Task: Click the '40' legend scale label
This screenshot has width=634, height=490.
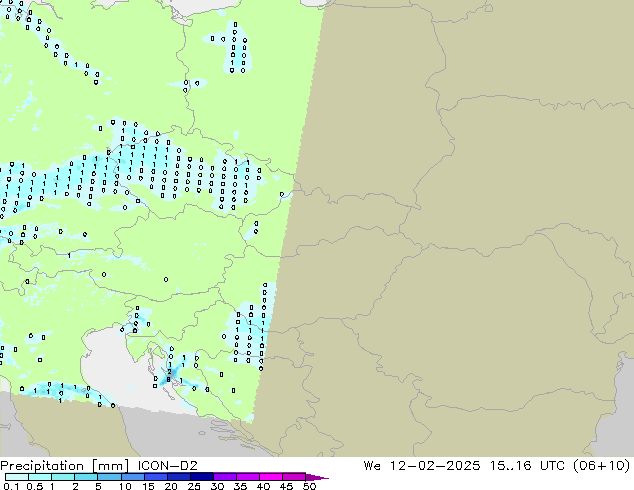Action: 263,486
